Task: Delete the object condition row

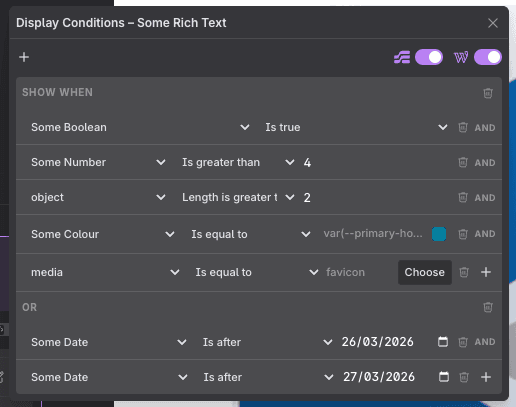Action: click(463, 197)
